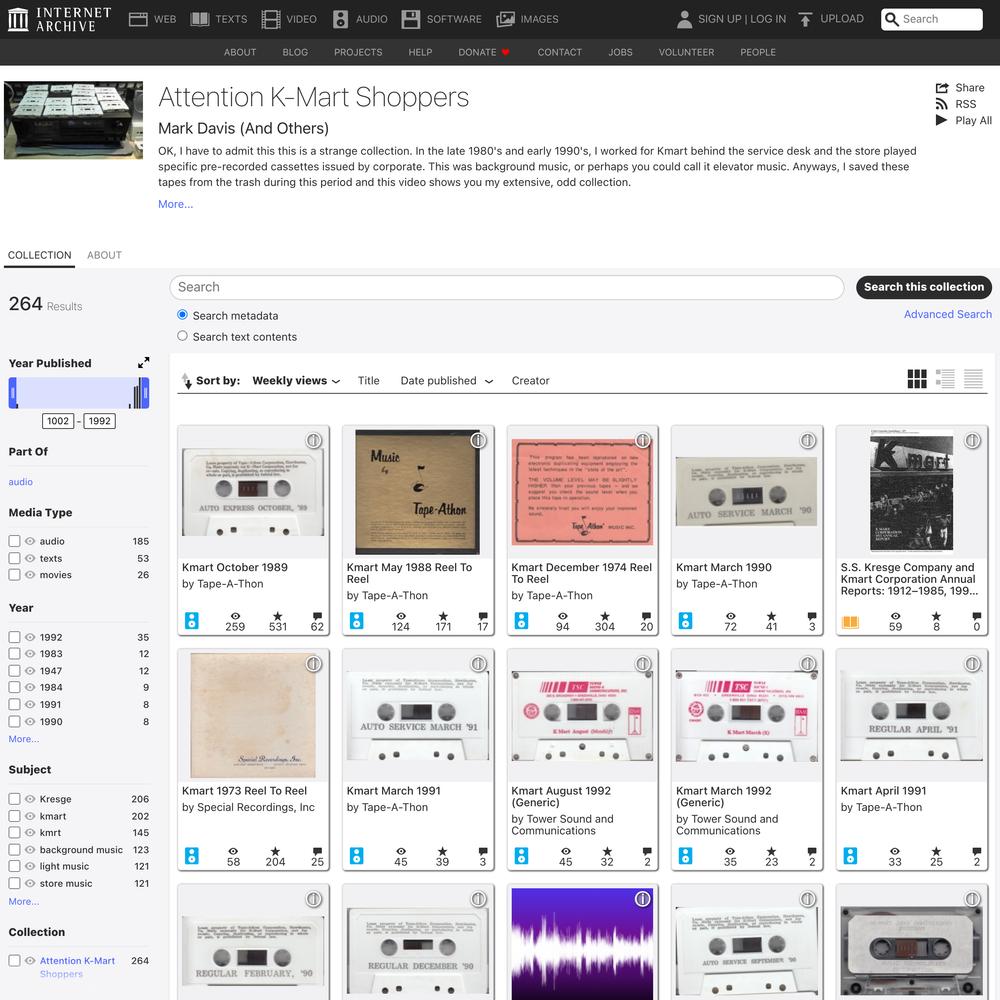Screen dimensions: 1000x1000
Task: Toggle sort direction arrows
Action: pos(186,381)
